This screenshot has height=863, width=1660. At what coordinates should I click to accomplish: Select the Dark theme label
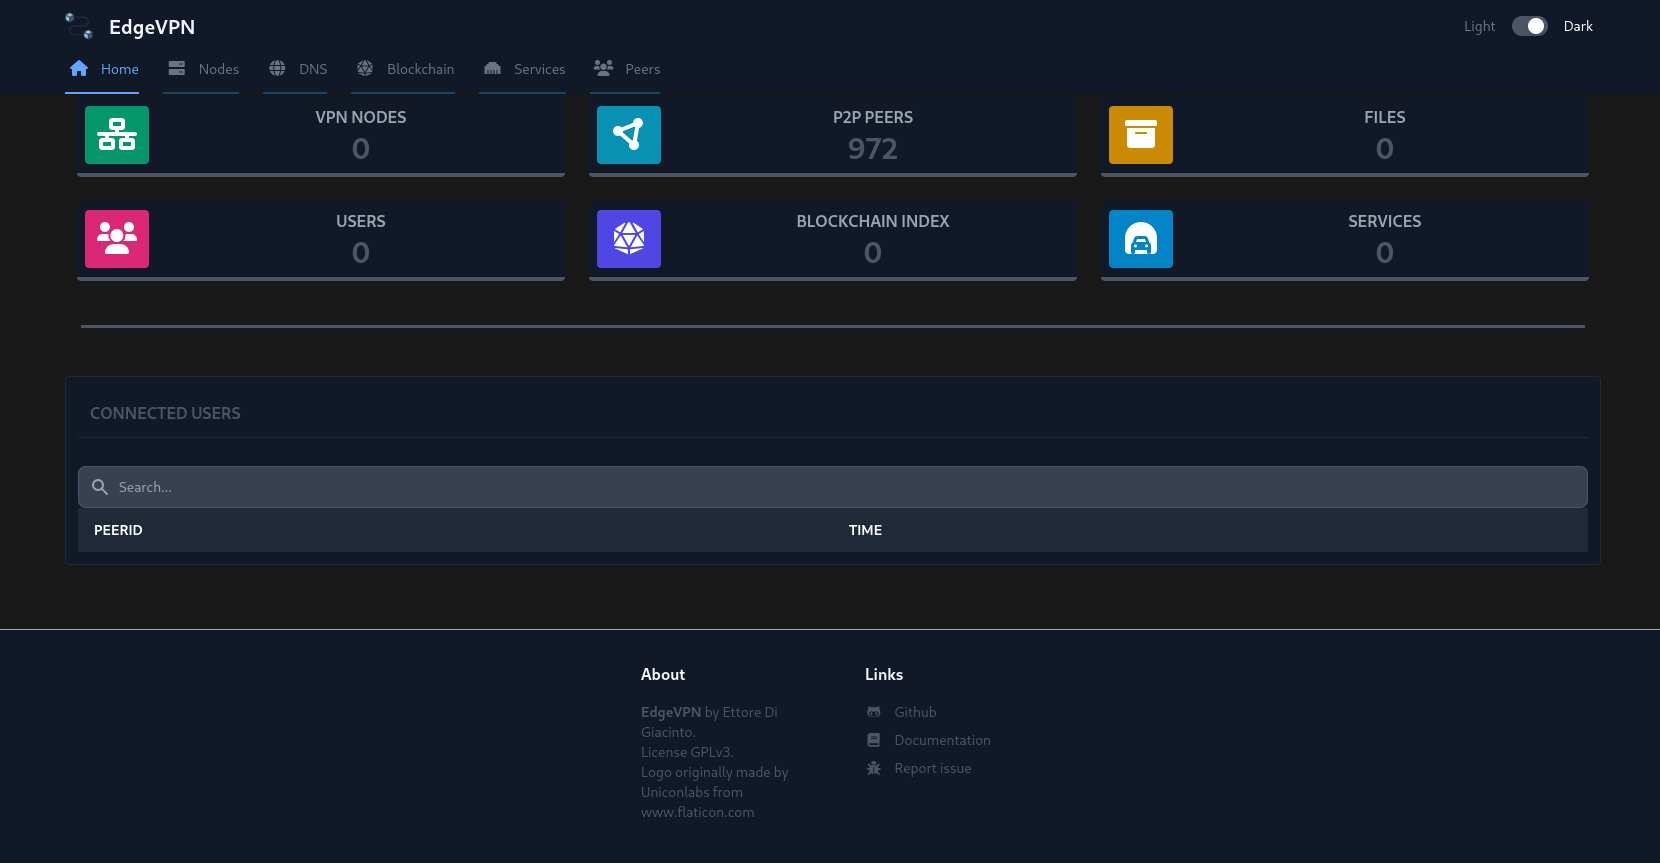pyautogui.click(x=1578, y=26)
